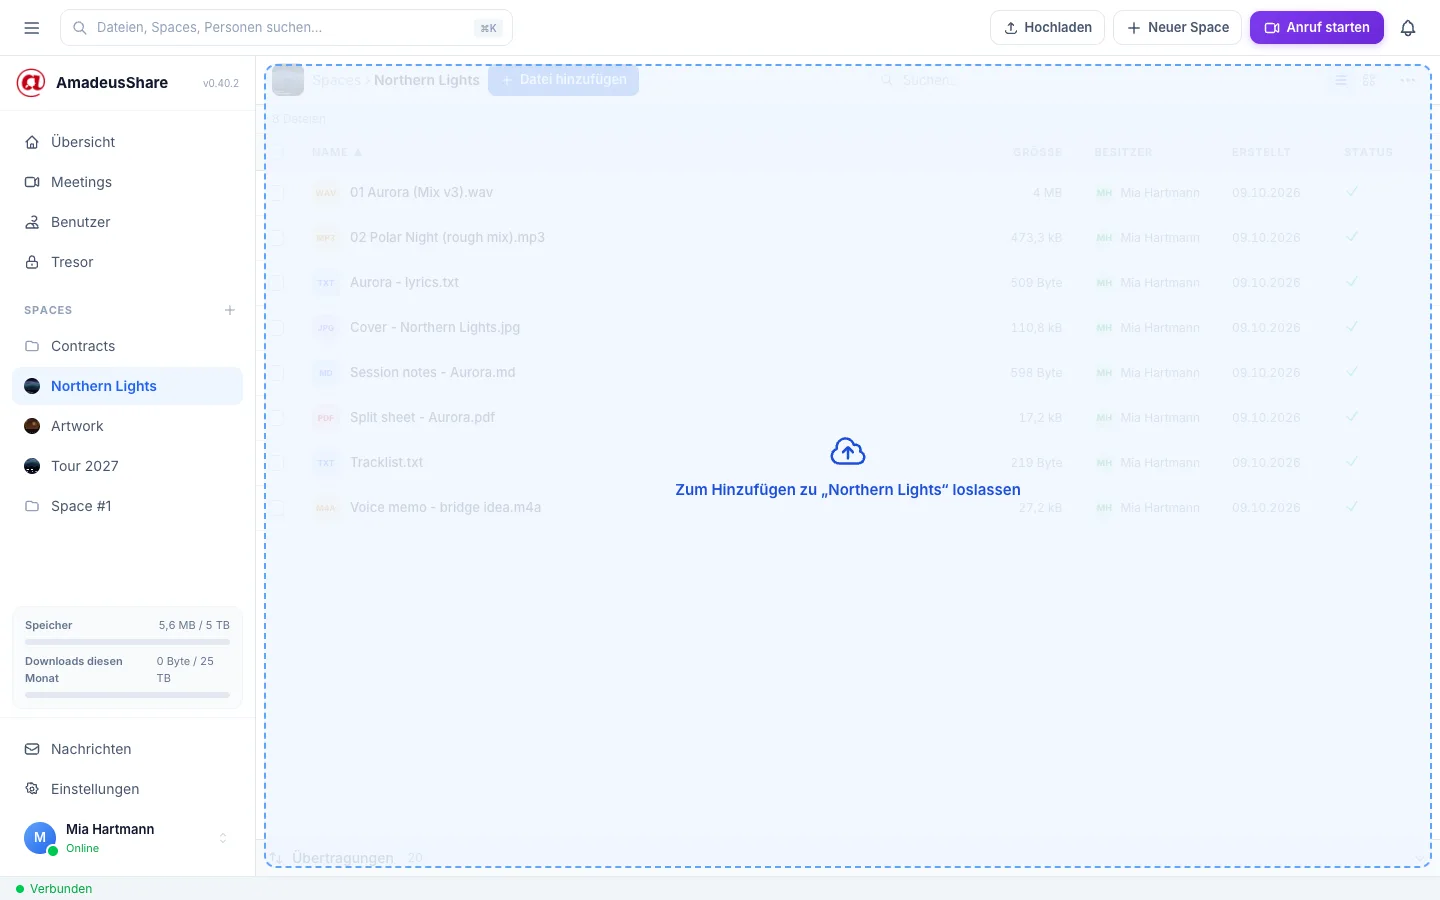Click the ⌘K shortcut badge in search
The image size is (1440, 900).
point(488,28)
